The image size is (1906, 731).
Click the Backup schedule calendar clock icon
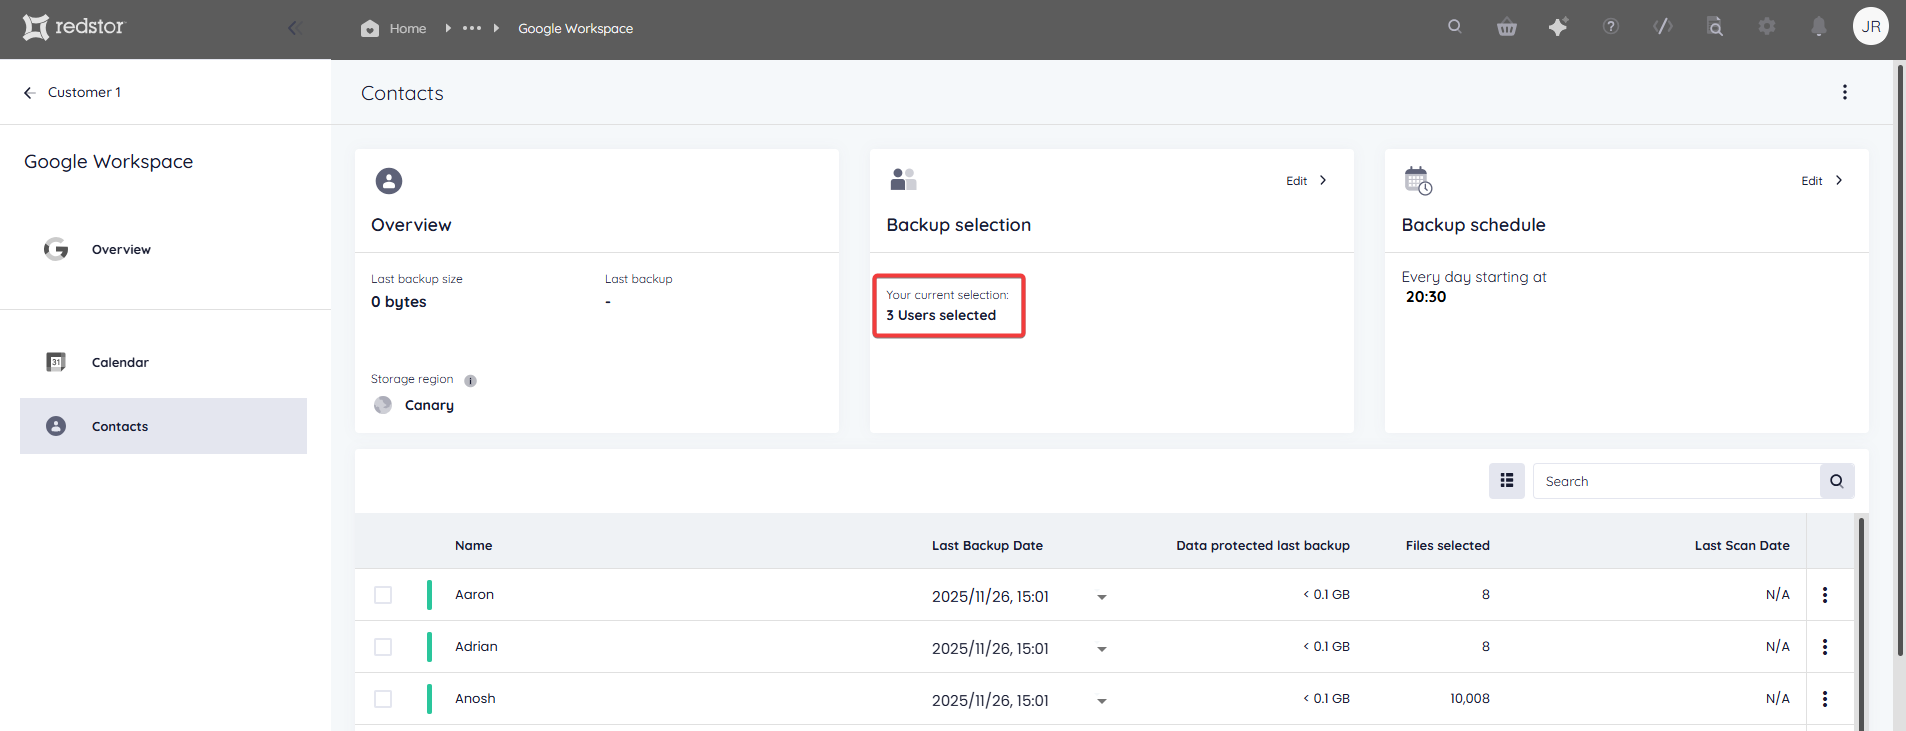(1418, 181)
